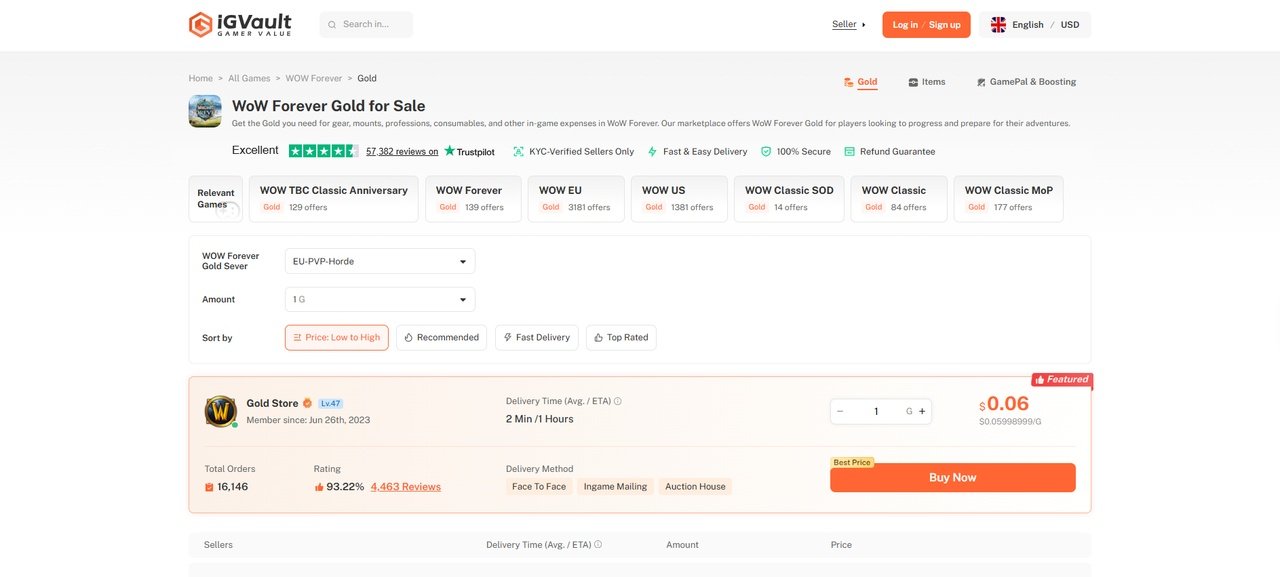
Task: Switch to the Items tab
Action: [x=927, y=82]
